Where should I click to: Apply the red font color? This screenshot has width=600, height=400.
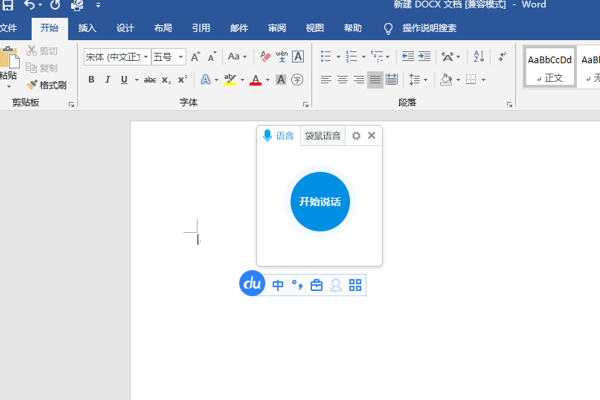(256, 80)
